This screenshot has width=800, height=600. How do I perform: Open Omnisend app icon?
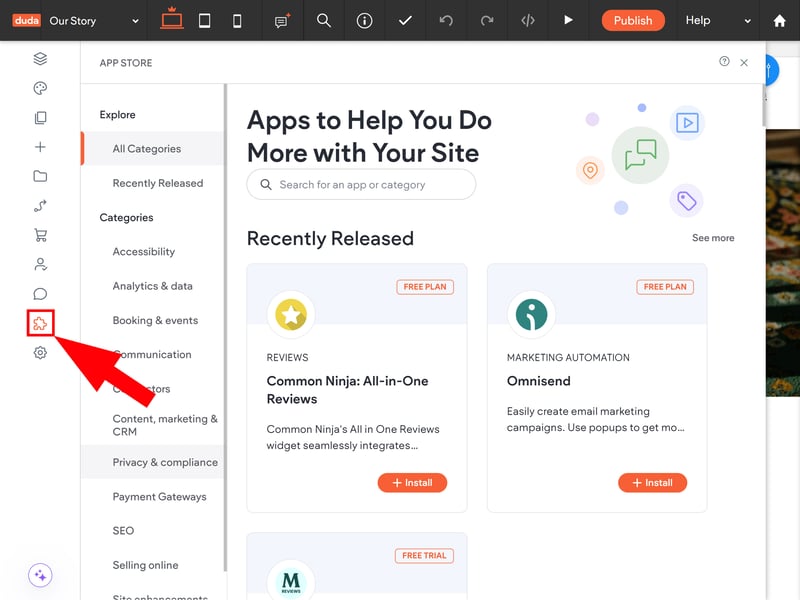point(531,314)
